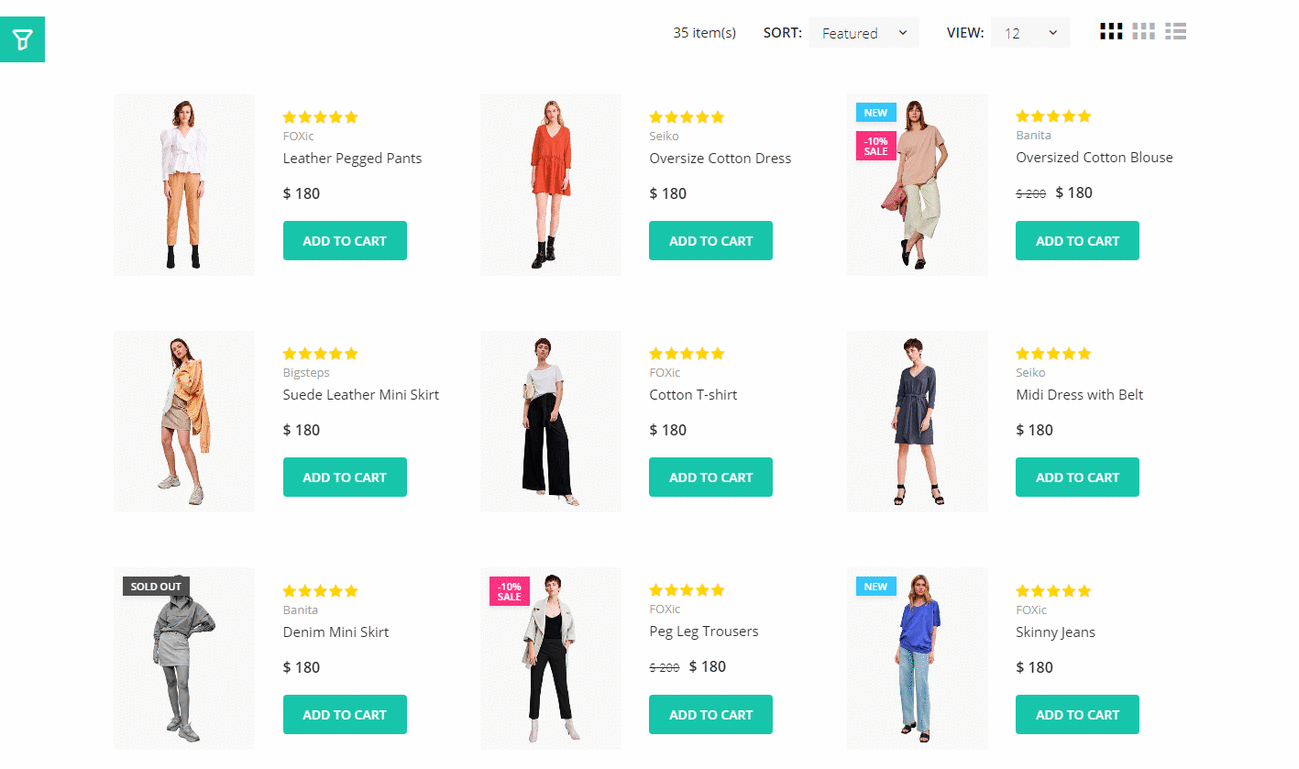Add Oversize Cotton Dress to cart
The height and width of the screenshot is (769, 1299).
[x=710, y=241]
